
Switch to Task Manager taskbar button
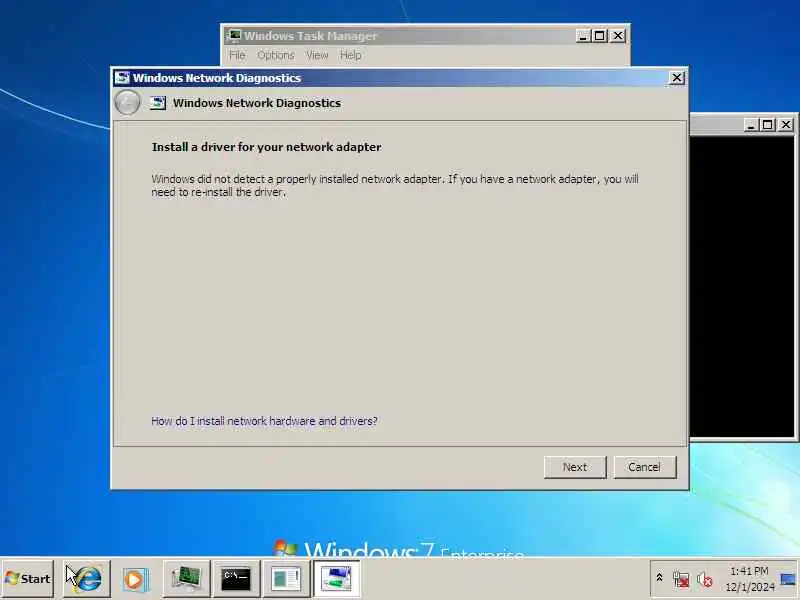[187, 579]
